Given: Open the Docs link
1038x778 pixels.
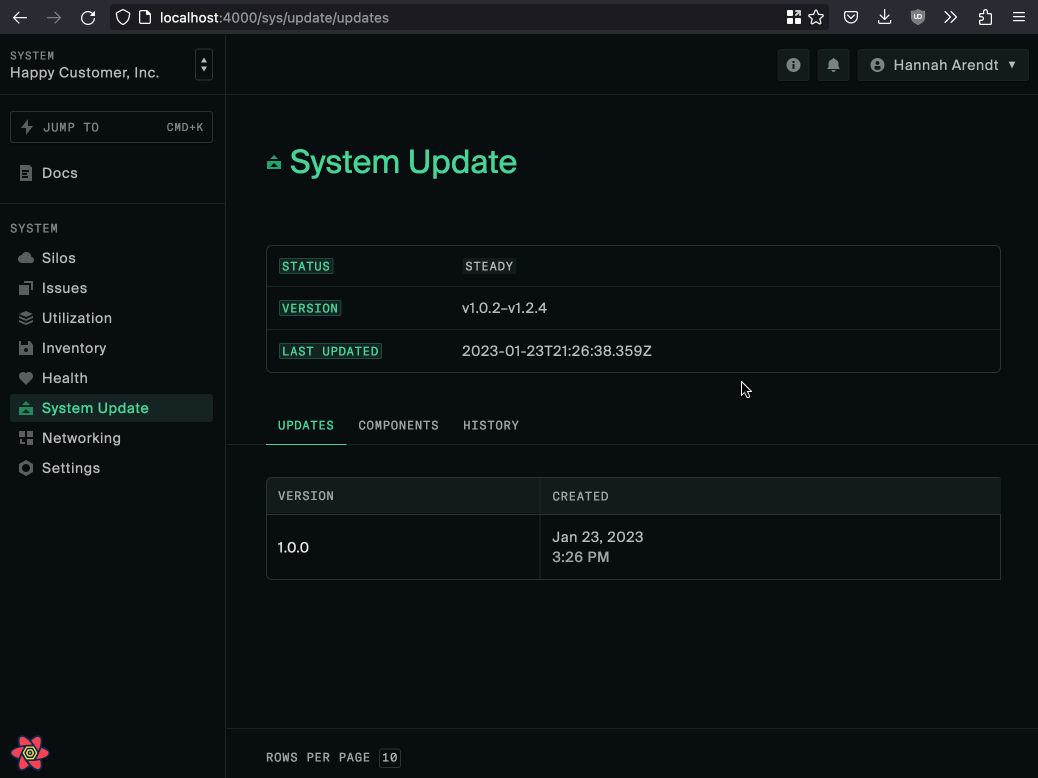Looking at the screenshot, I should (x=111, y=173).
